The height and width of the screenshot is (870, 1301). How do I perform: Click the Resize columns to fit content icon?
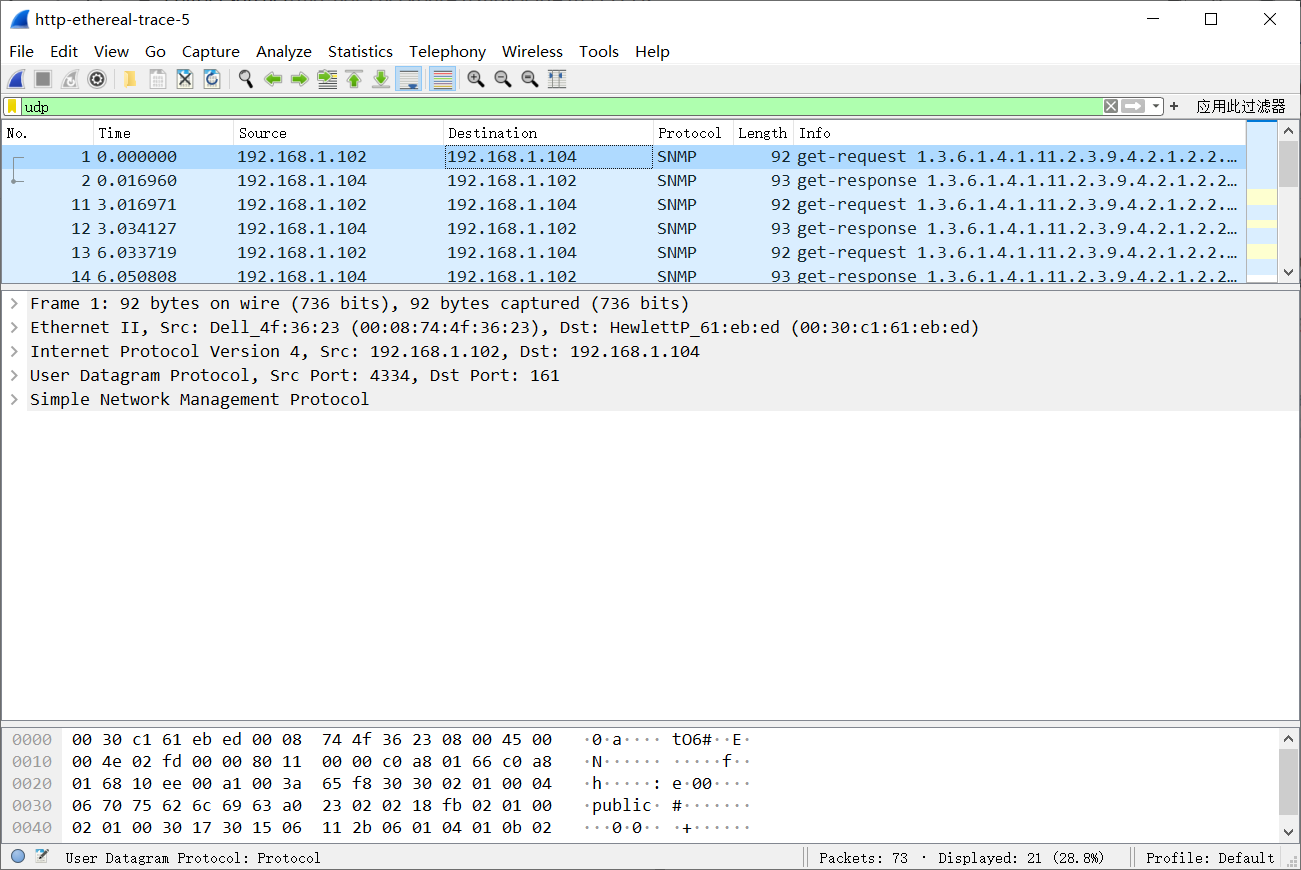click(557, 79)
